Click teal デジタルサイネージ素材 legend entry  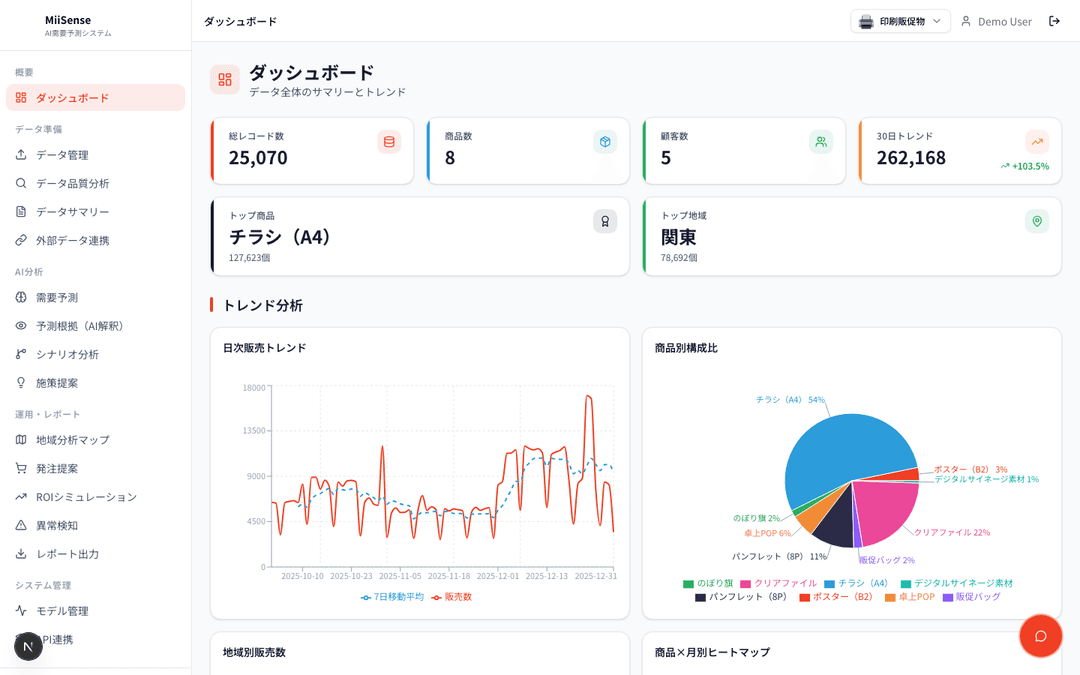coord(957,583)
